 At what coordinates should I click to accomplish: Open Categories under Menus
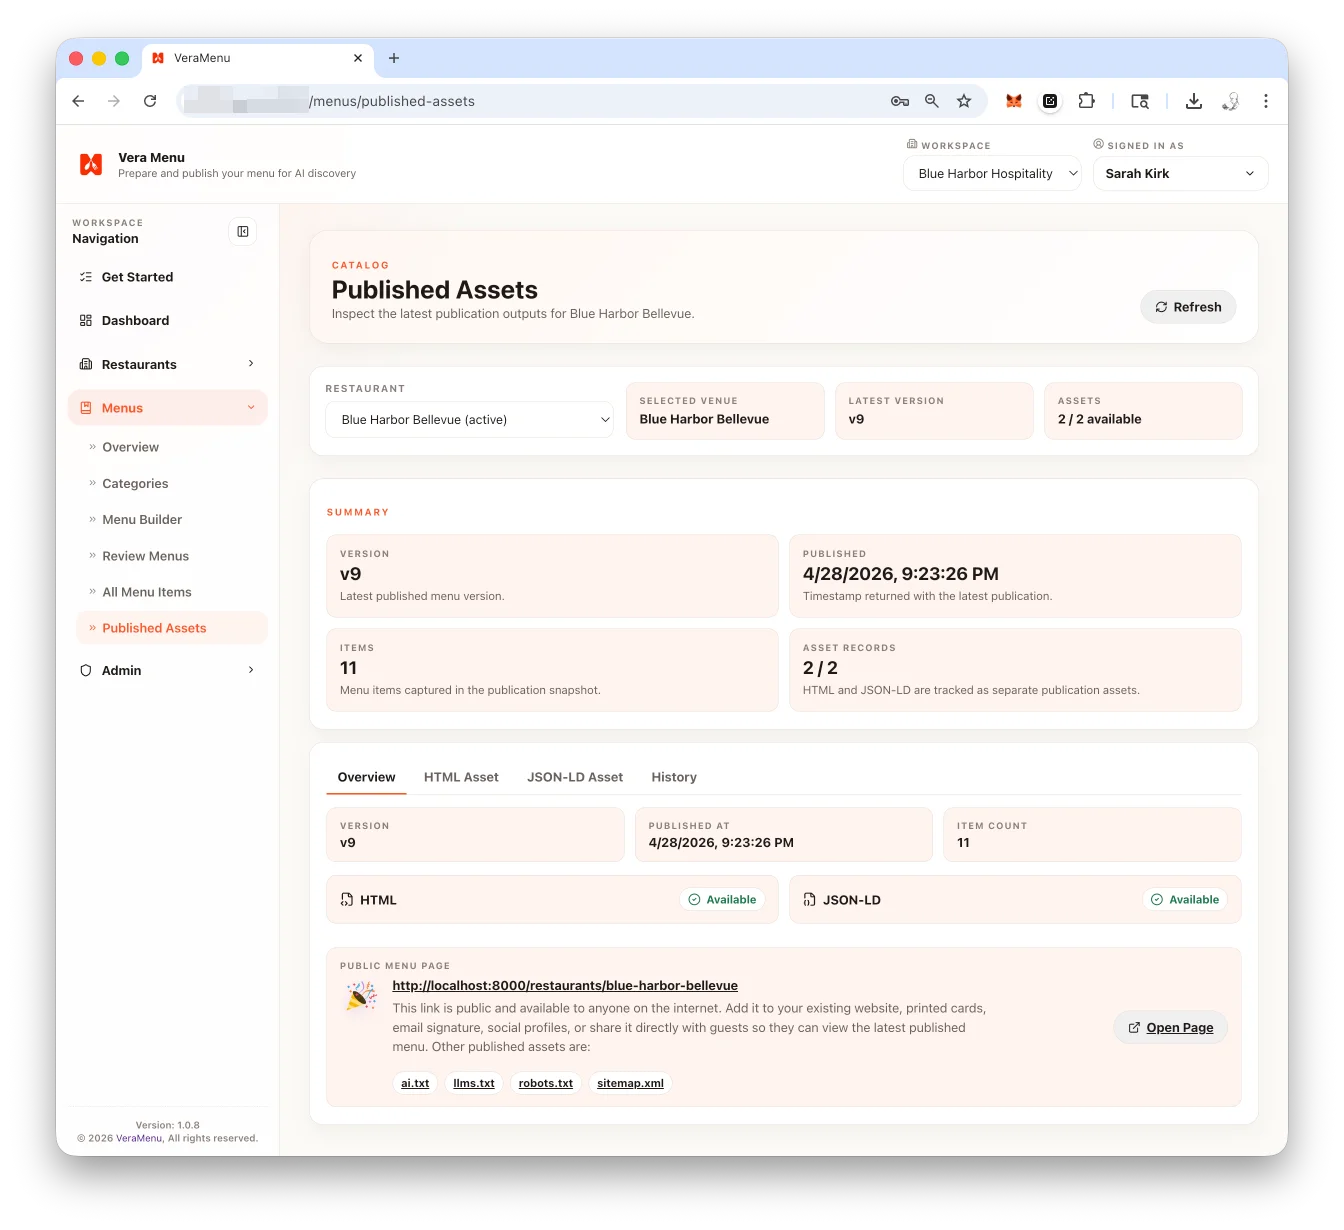click(172, 484)
